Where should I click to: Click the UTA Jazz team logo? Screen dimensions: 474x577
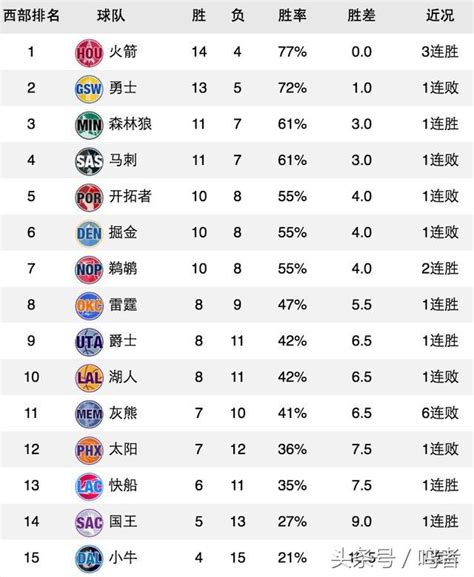click(89, 342)
